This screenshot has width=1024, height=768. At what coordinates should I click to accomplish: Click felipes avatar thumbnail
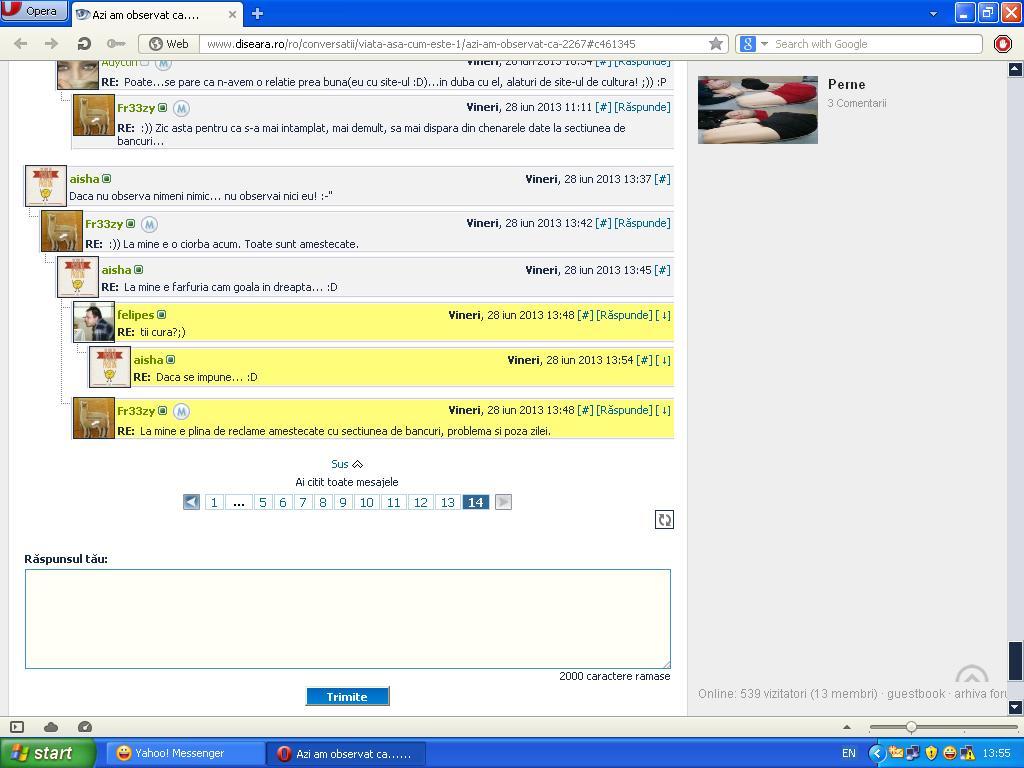pos(94,321)
